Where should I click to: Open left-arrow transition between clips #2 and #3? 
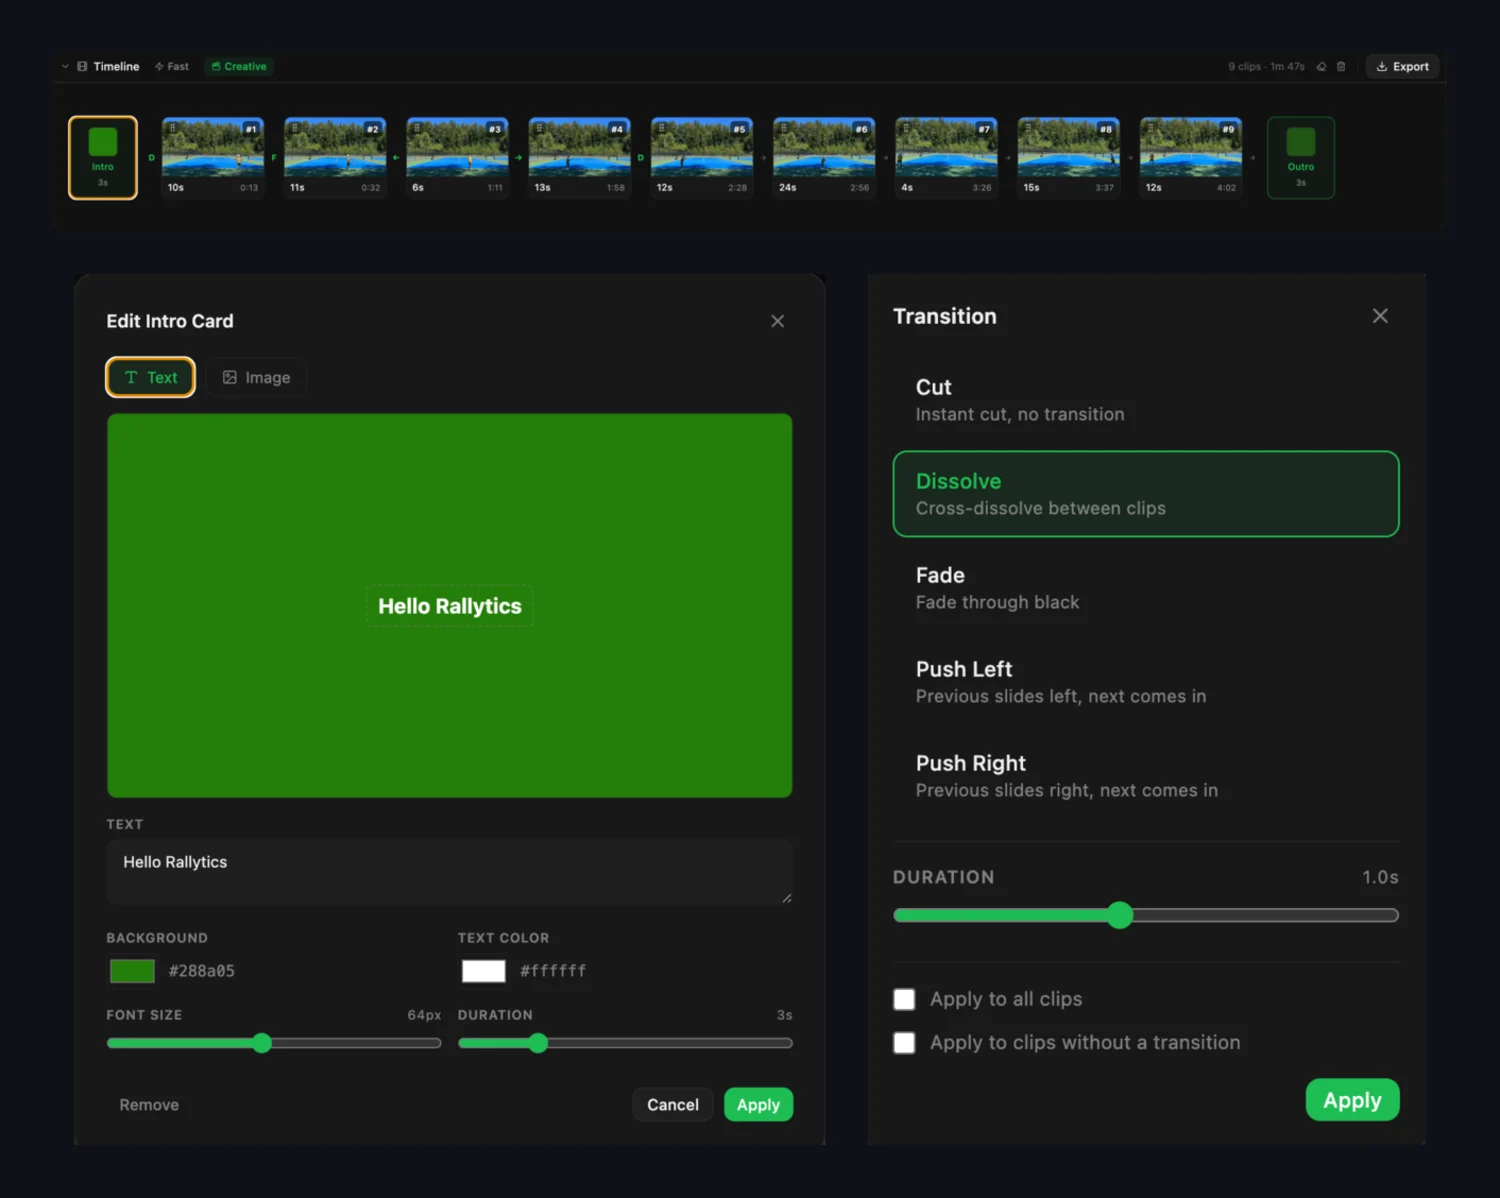pyautogui.click(x=396, y=158)
